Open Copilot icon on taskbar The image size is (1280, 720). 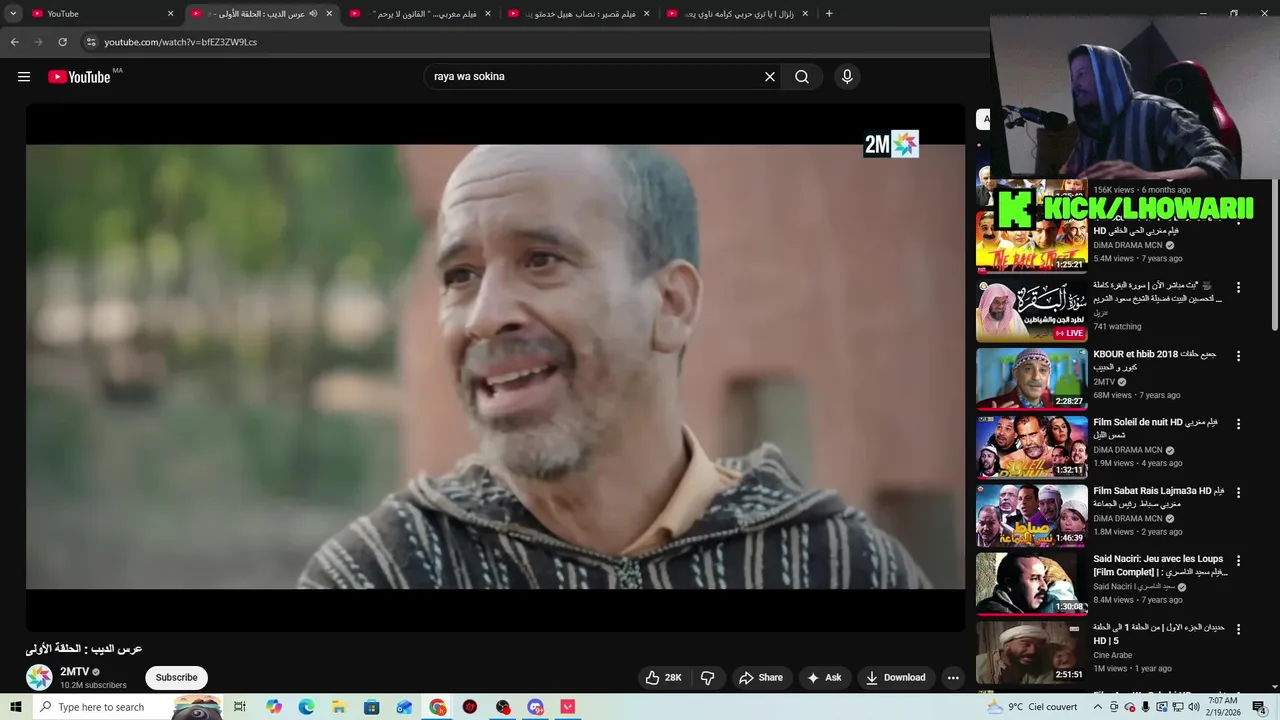[x=274, y=707]
